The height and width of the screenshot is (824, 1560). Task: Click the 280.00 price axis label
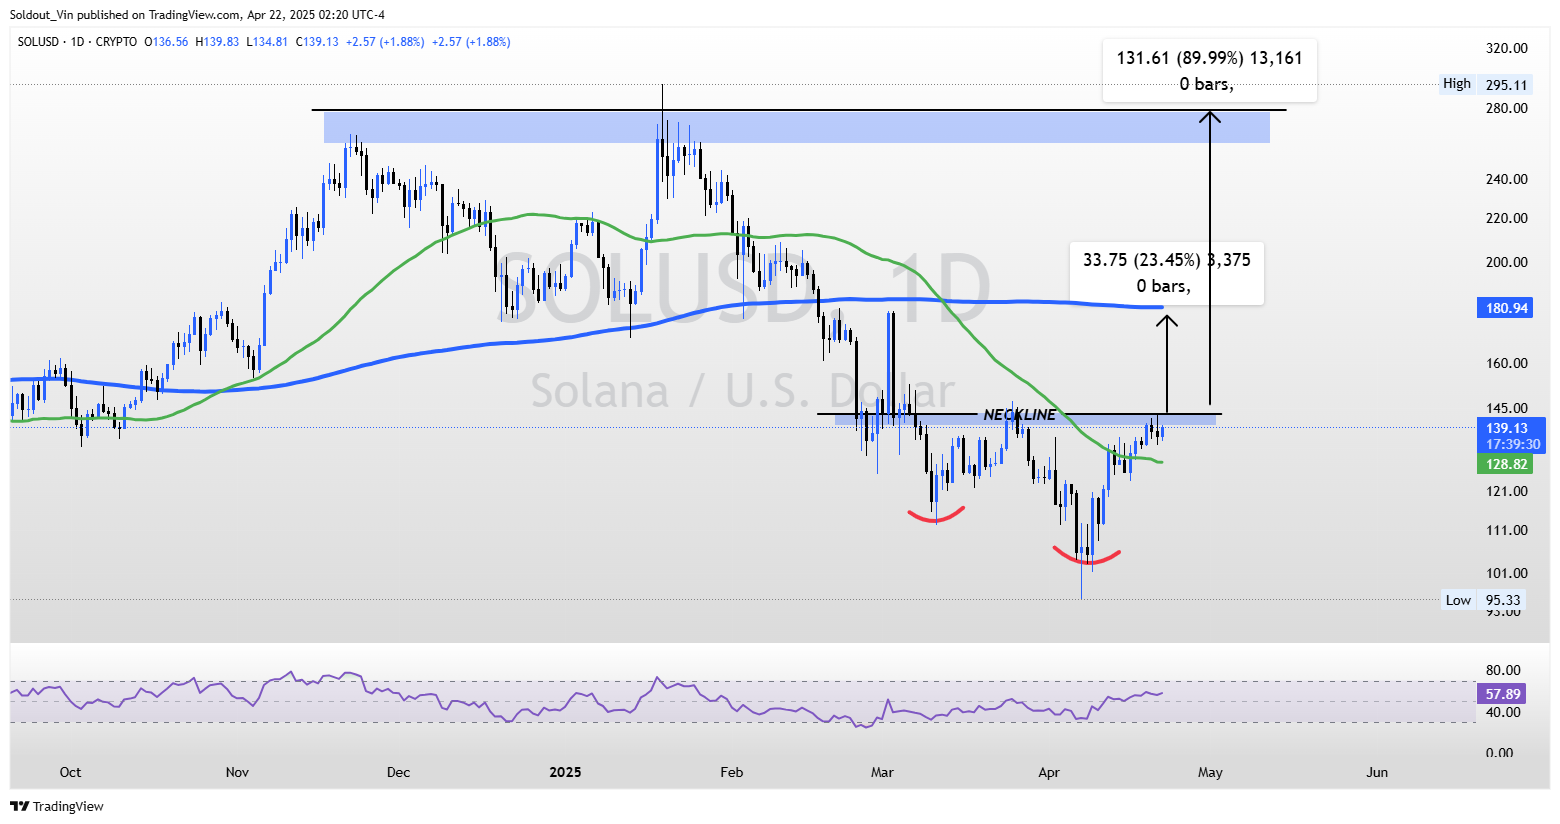pyautogui.click(x=1506, y=108)
